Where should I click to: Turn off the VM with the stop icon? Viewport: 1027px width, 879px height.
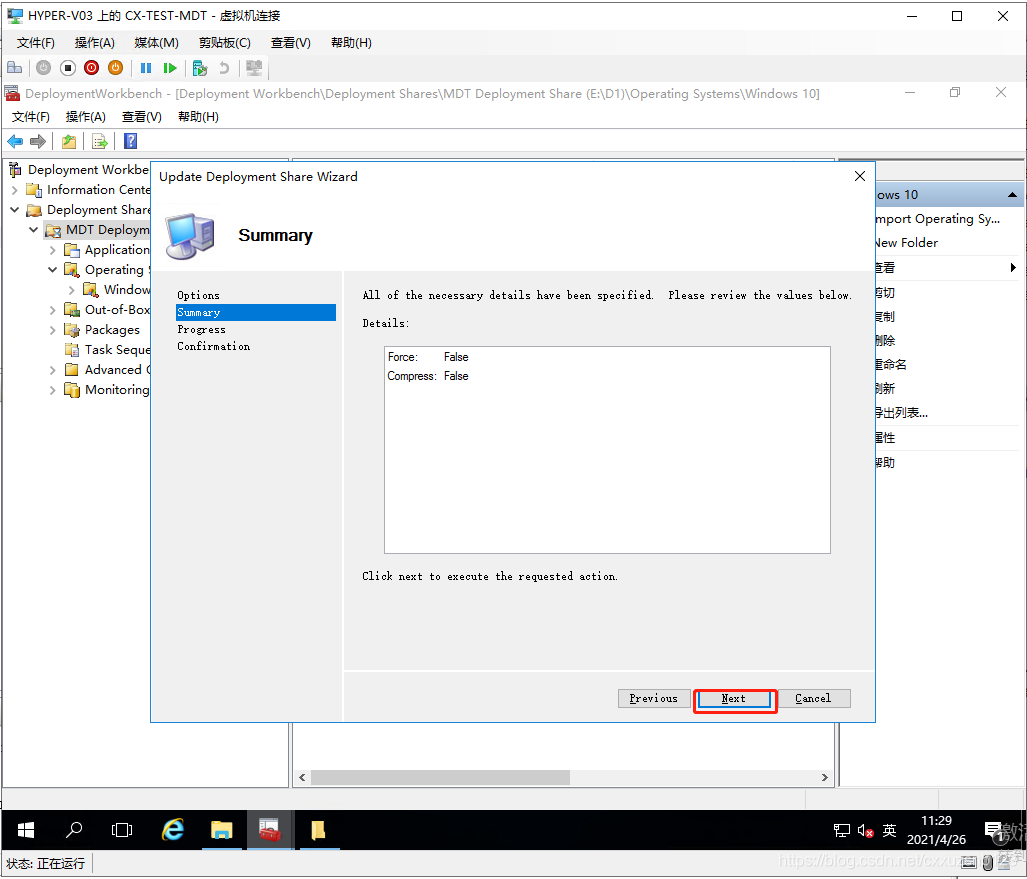(x=67, y=67)
